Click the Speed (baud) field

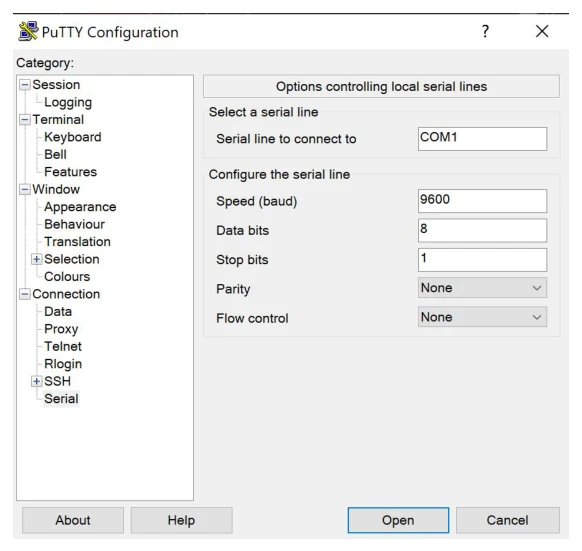coord(482,201)
